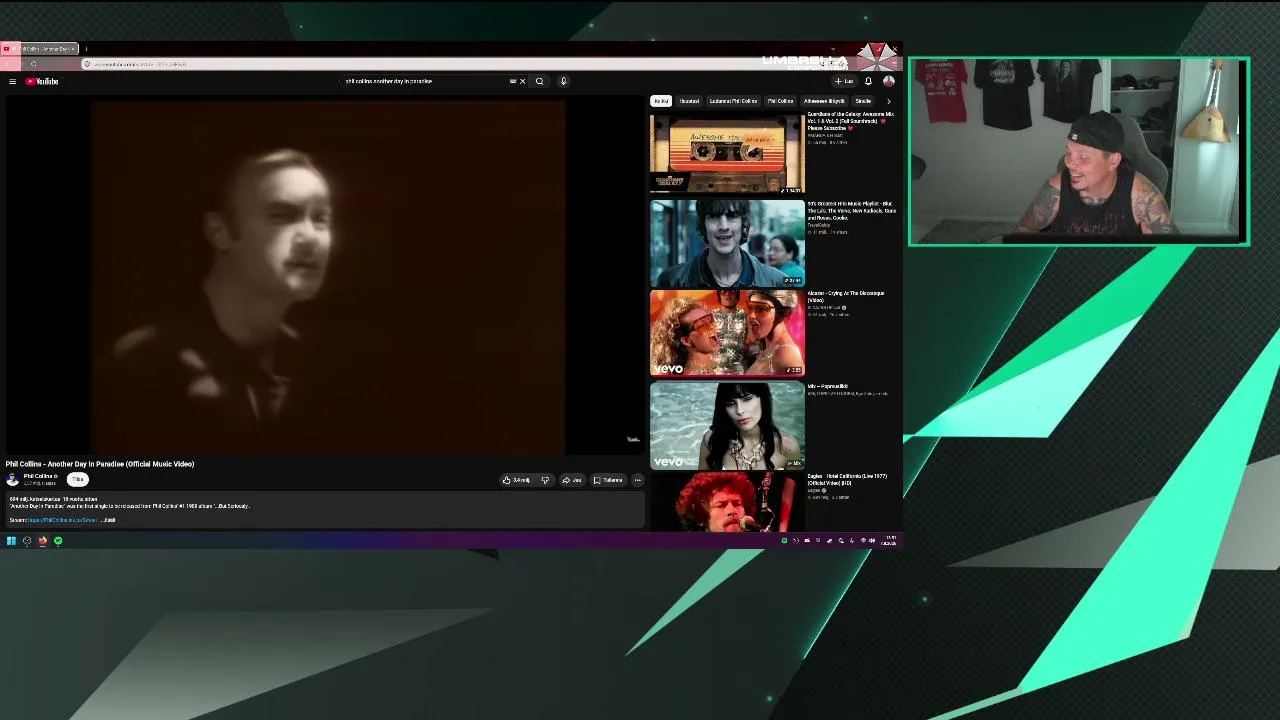Expand the video description box
The height and width of the screenshot is (720, 1280).
(109, 520)
